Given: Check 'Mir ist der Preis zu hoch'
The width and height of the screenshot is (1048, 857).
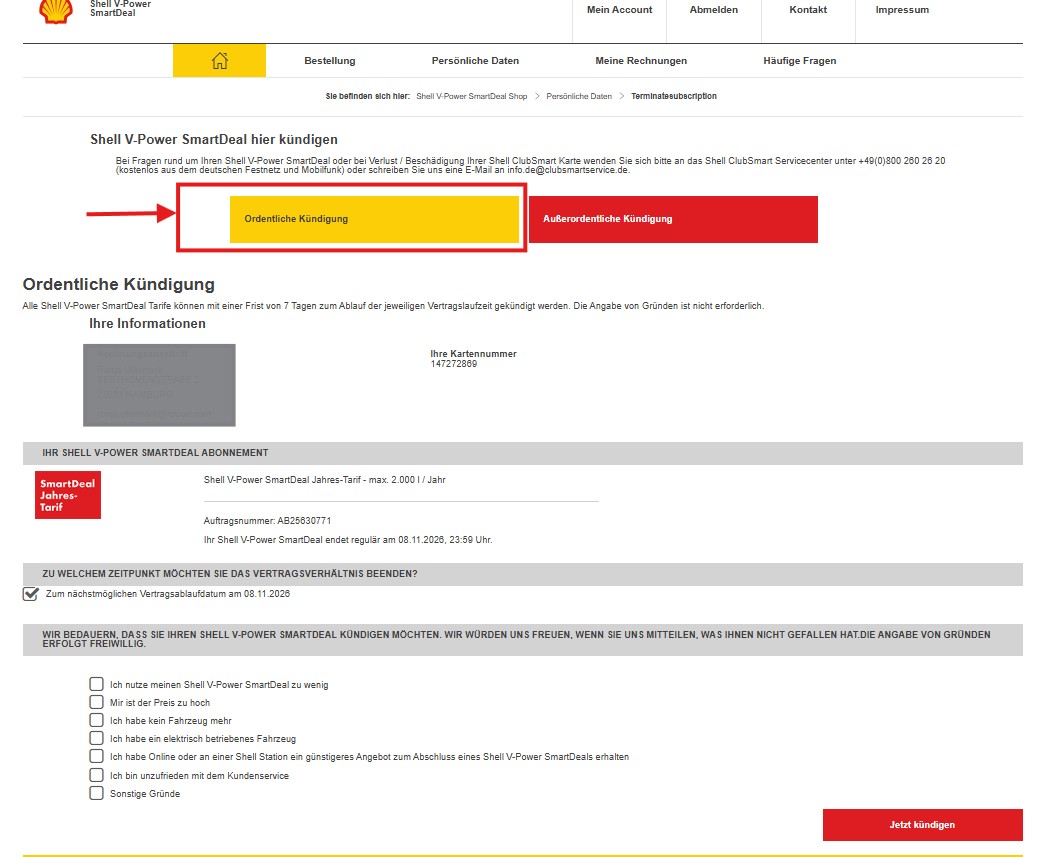Looking at the screenshot, I should (96, 703).
